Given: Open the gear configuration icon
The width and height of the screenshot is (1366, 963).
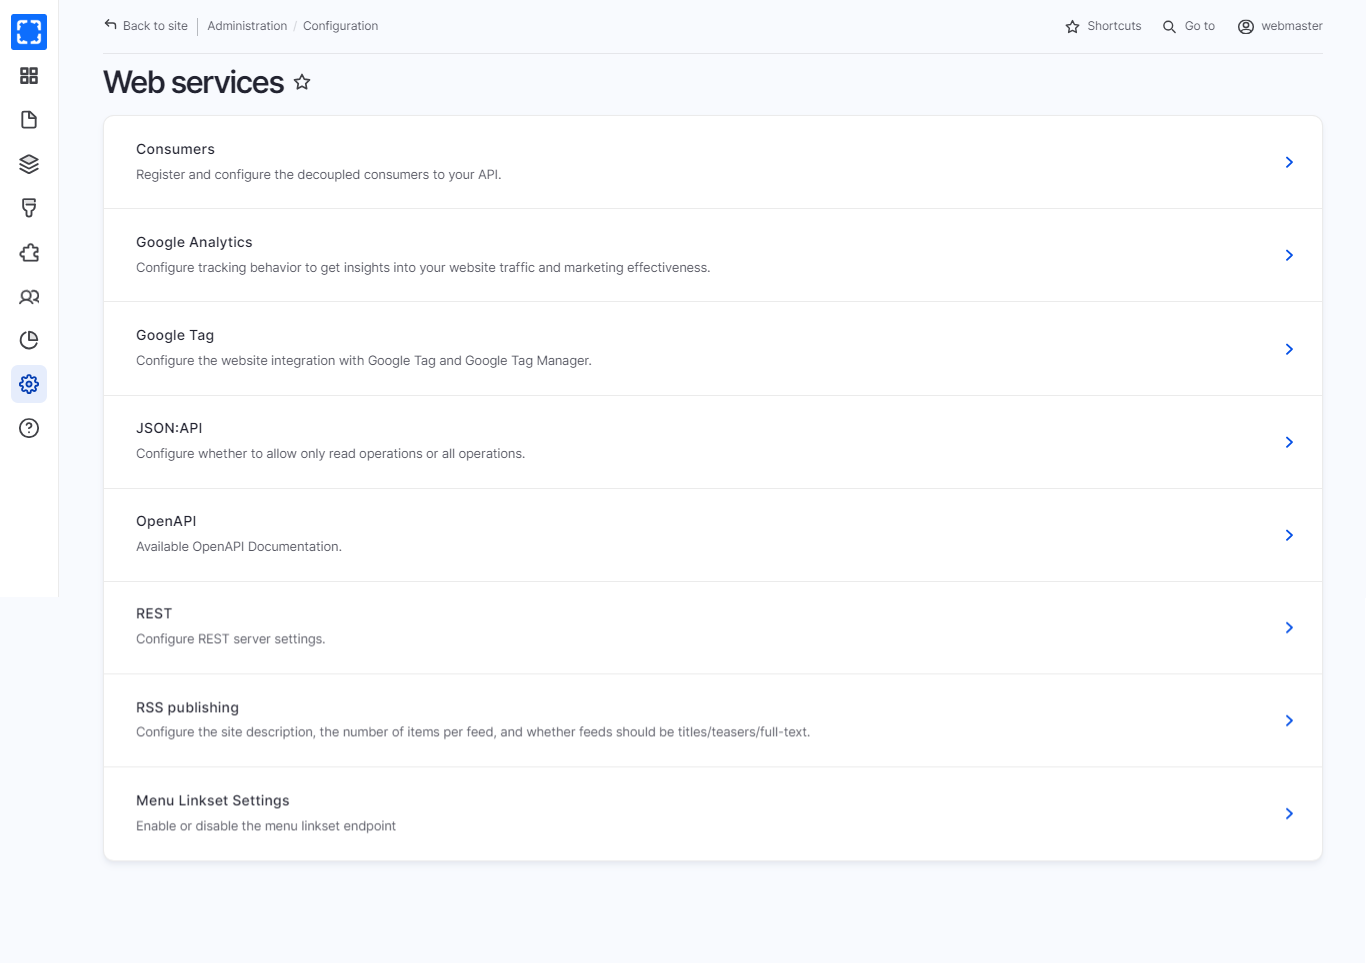Looking at the screenshot, I should click(29, 384).
